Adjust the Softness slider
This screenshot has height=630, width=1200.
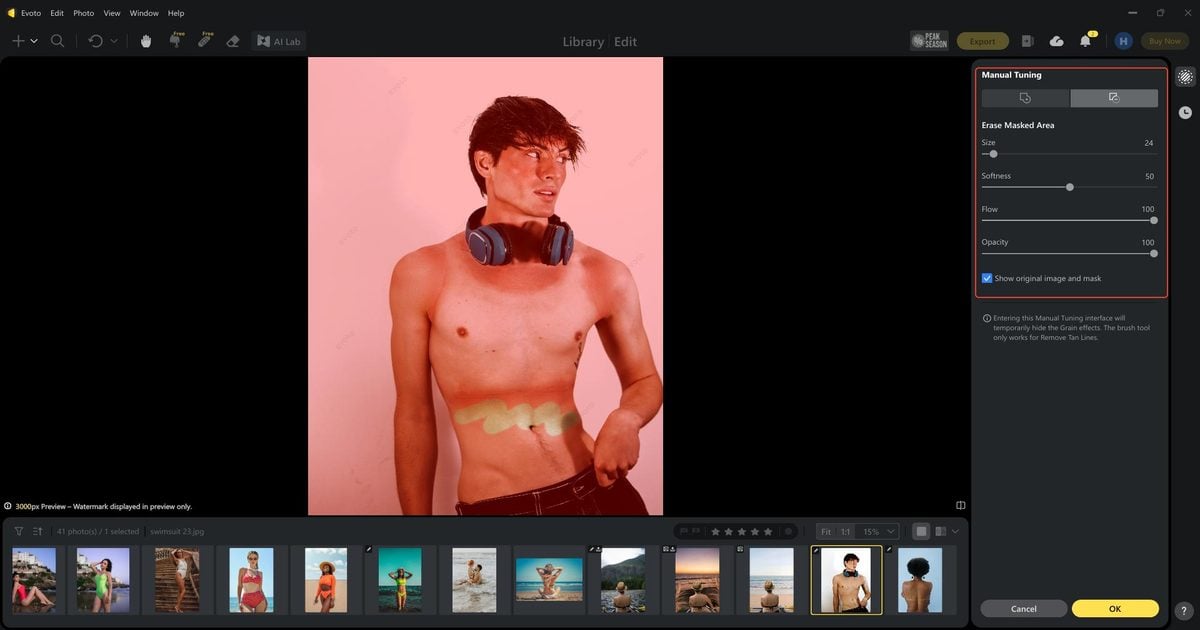click(1068, 187)
